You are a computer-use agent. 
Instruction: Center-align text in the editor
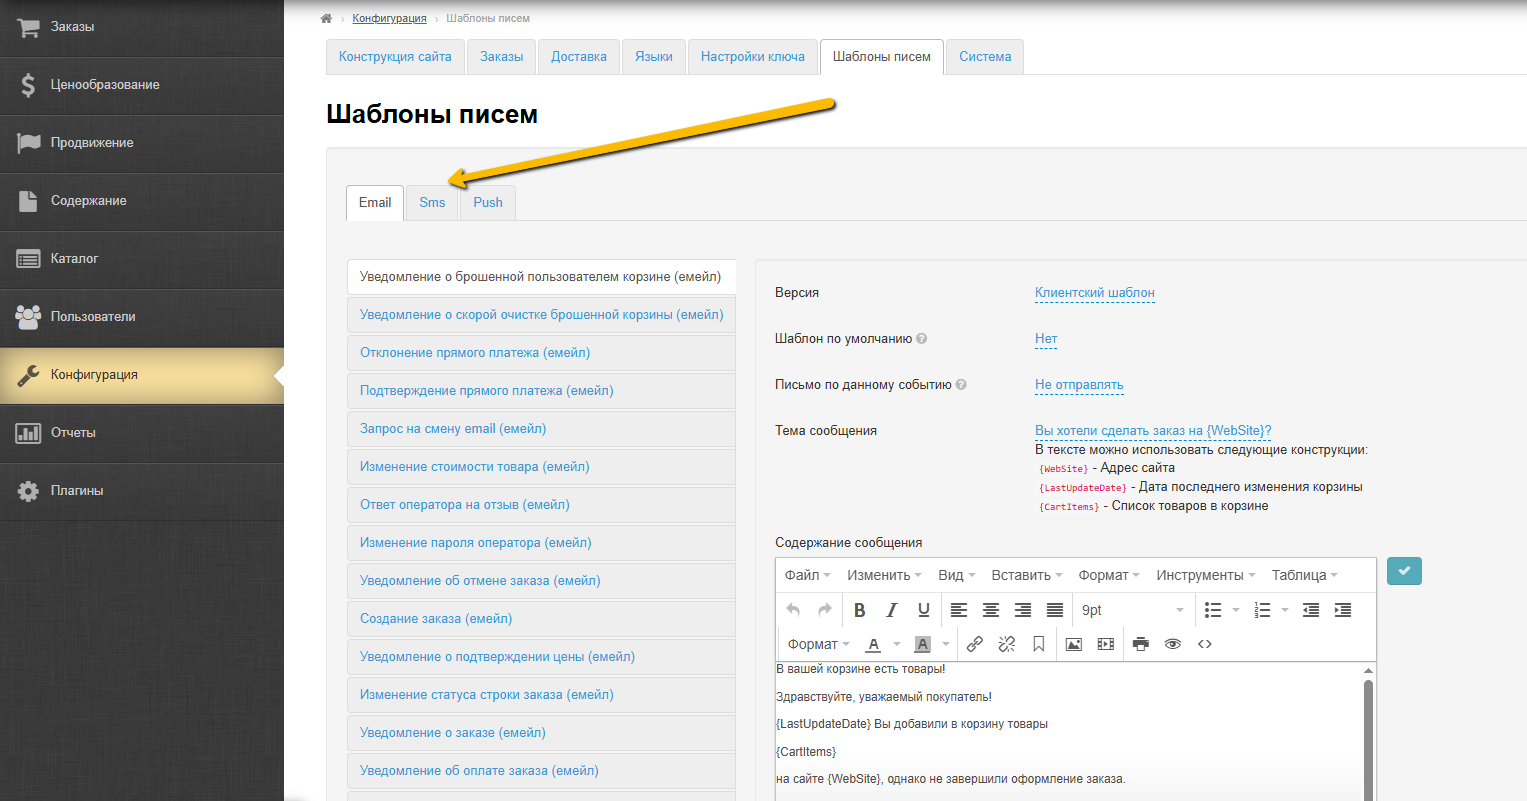(991, 610)
